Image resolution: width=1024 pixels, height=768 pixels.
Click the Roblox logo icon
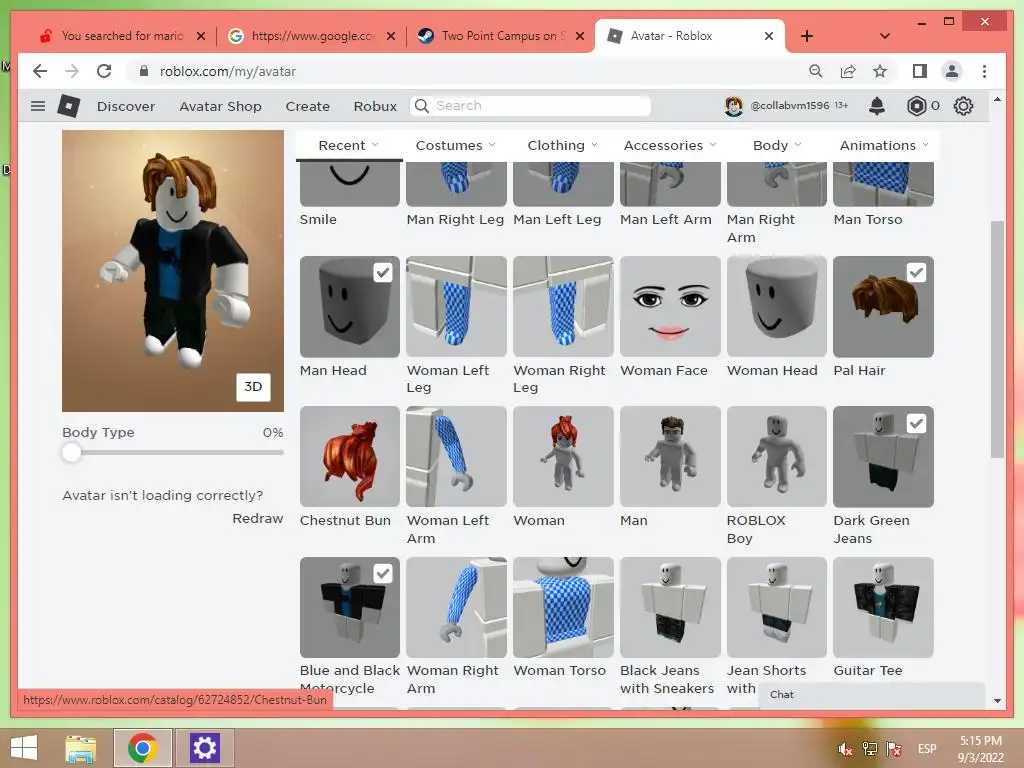coord(69,106)
